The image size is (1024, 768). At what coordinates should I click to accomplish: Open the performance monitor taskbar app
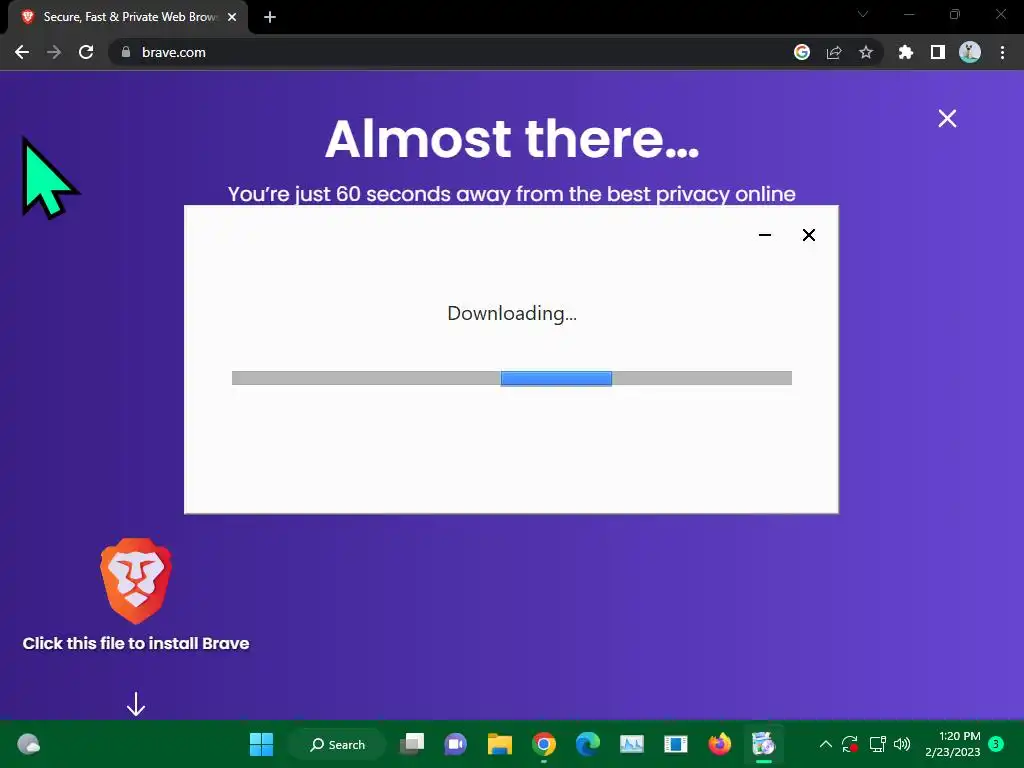coord(632,744)
